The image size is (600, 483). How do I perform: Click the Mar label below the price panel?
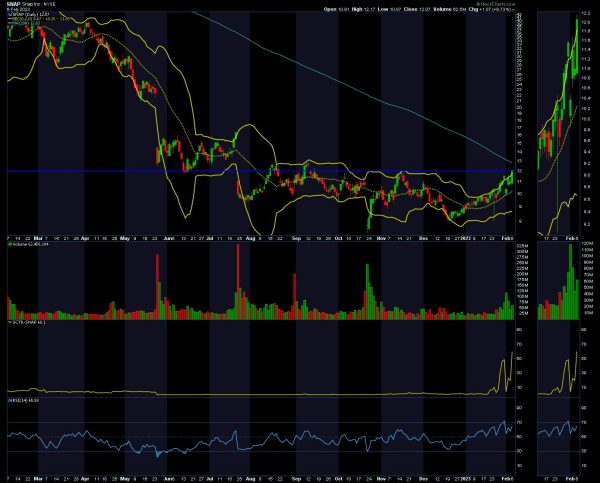pyautogui.click(x=39, y=238)
